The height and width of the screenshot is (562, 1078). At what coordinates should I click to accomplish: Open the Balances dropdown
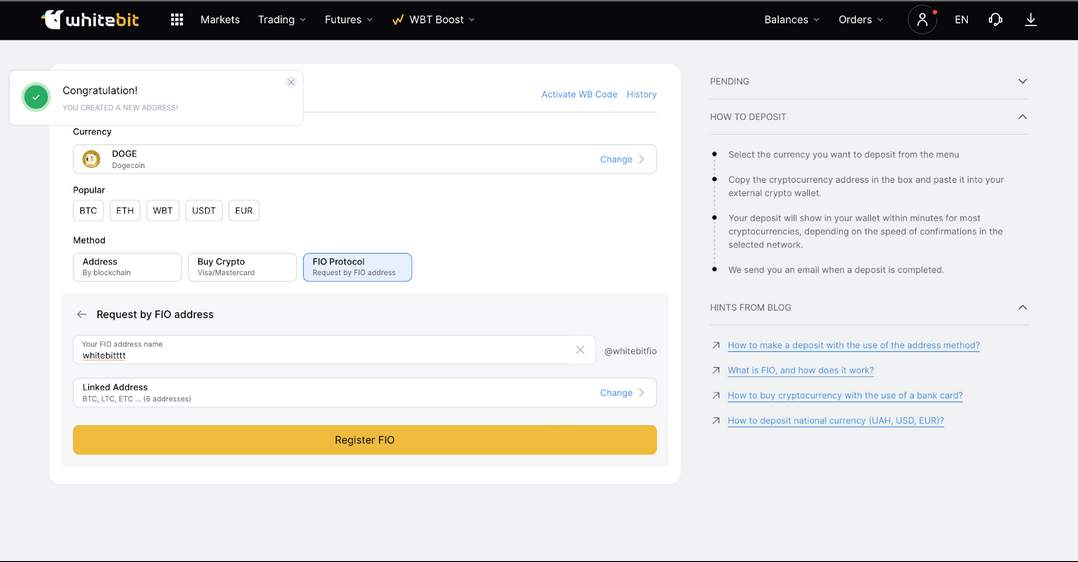coord(792,19)
